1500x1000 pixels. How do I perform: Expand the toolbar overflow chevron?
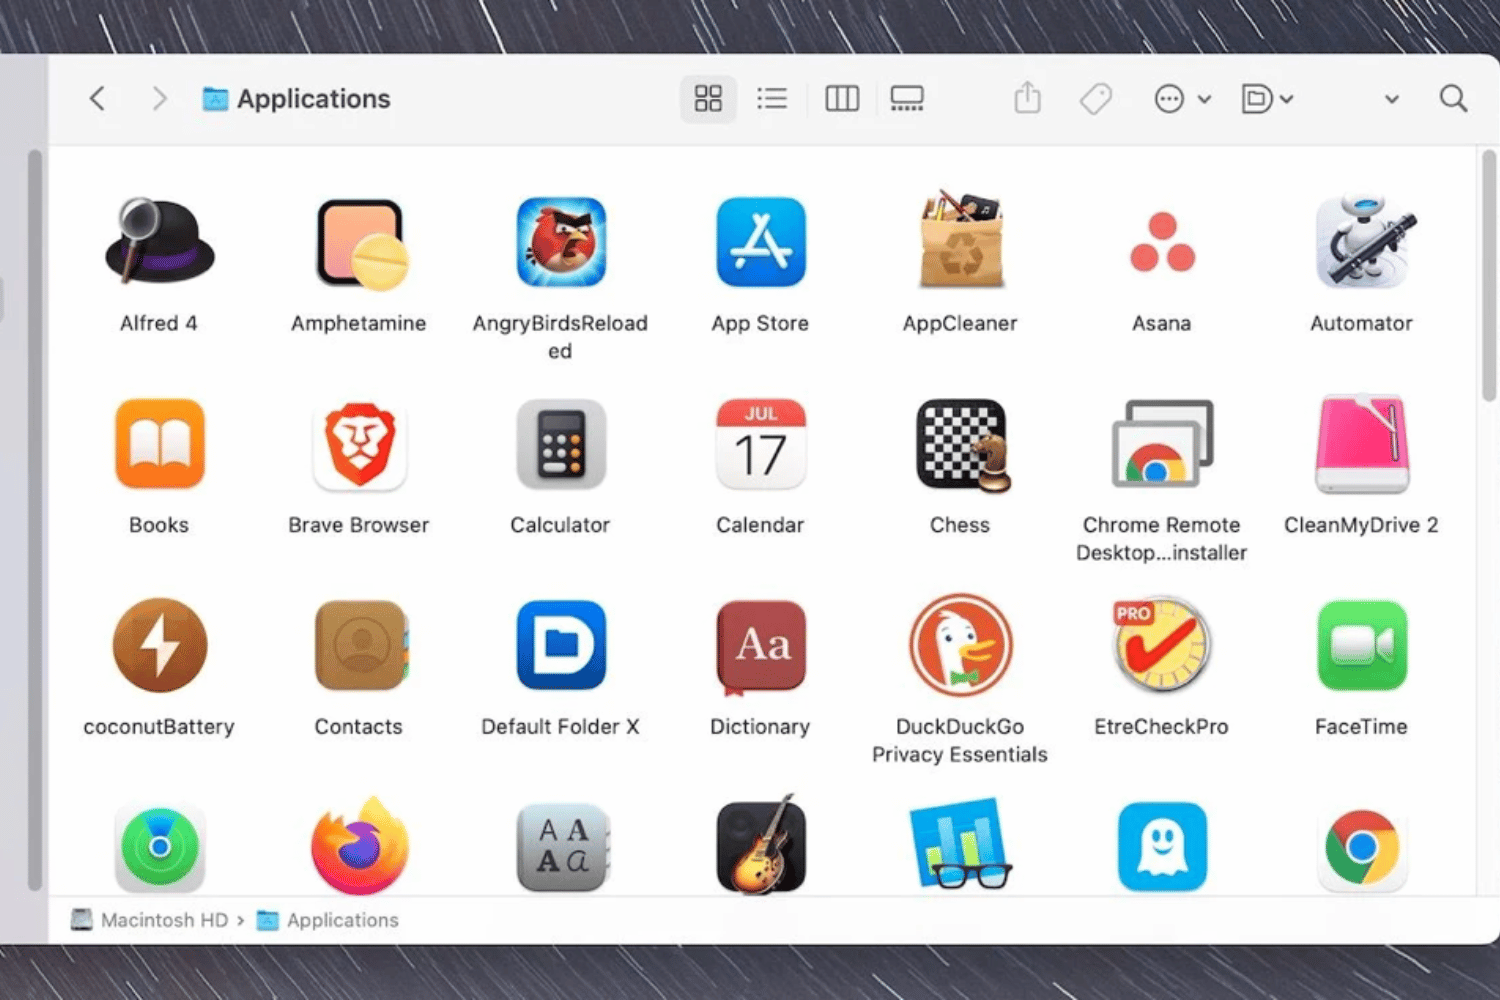1391,99
